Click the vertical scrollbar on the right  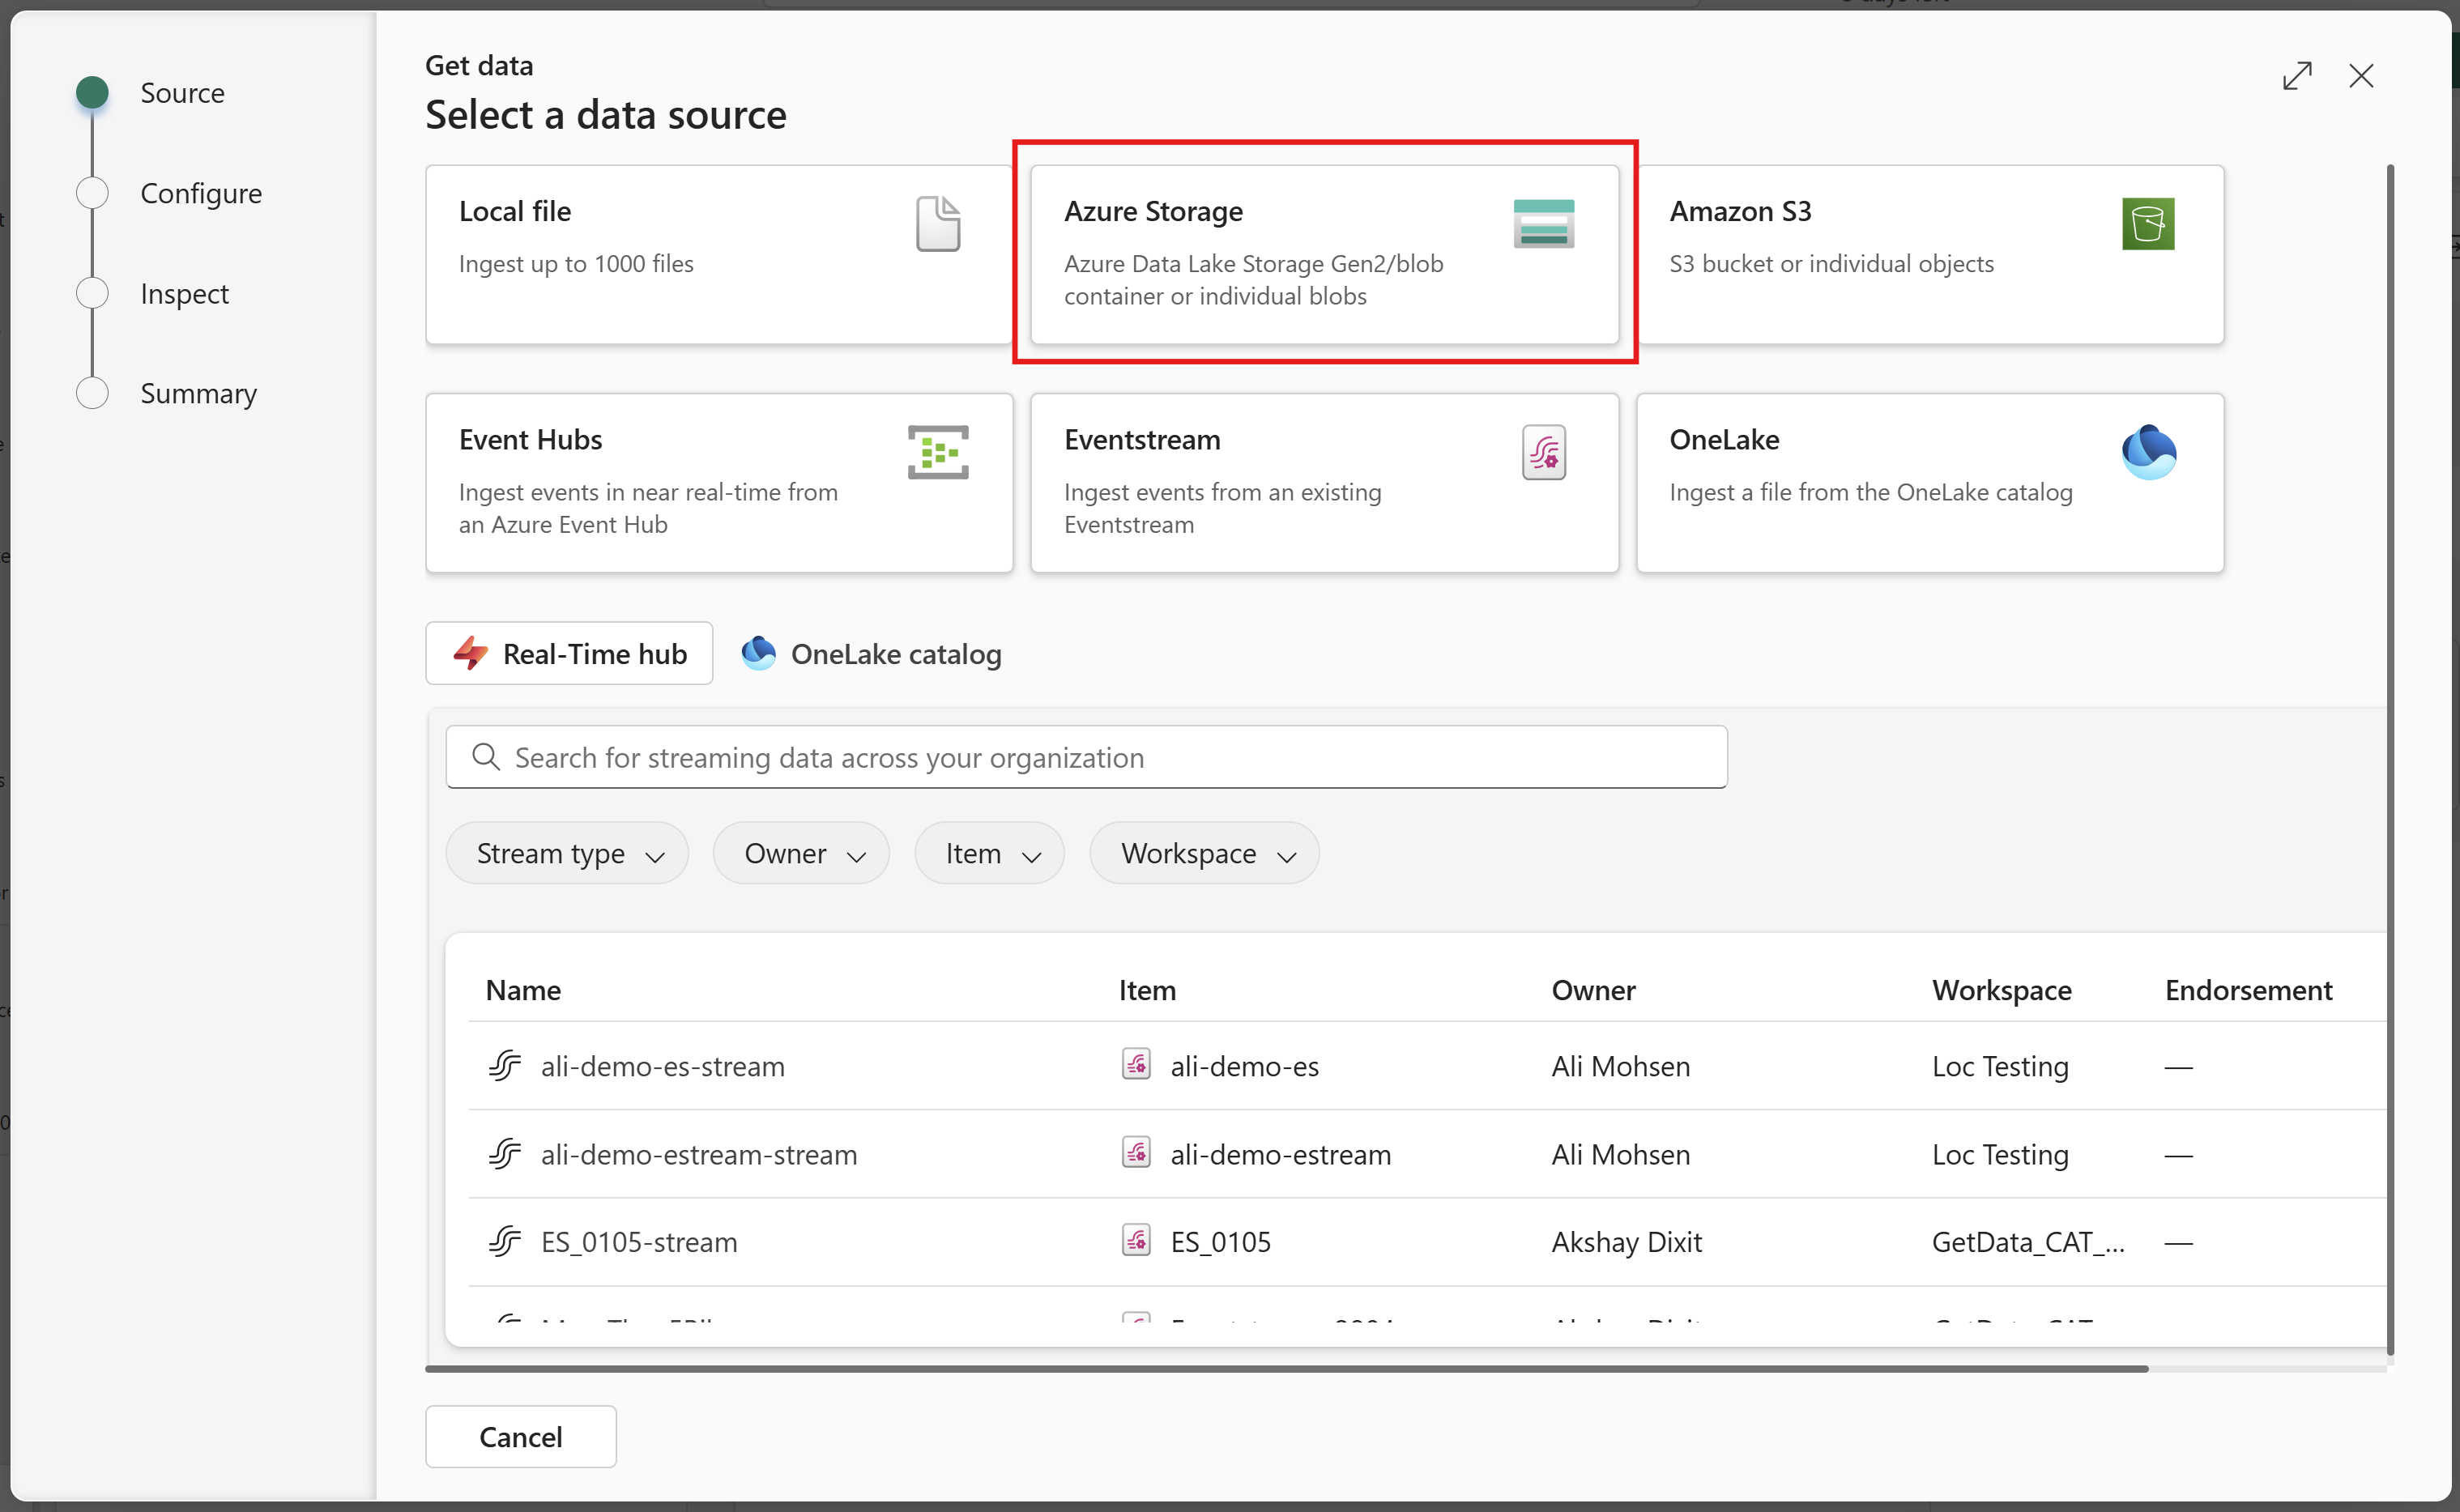(x=2390, y=760)
